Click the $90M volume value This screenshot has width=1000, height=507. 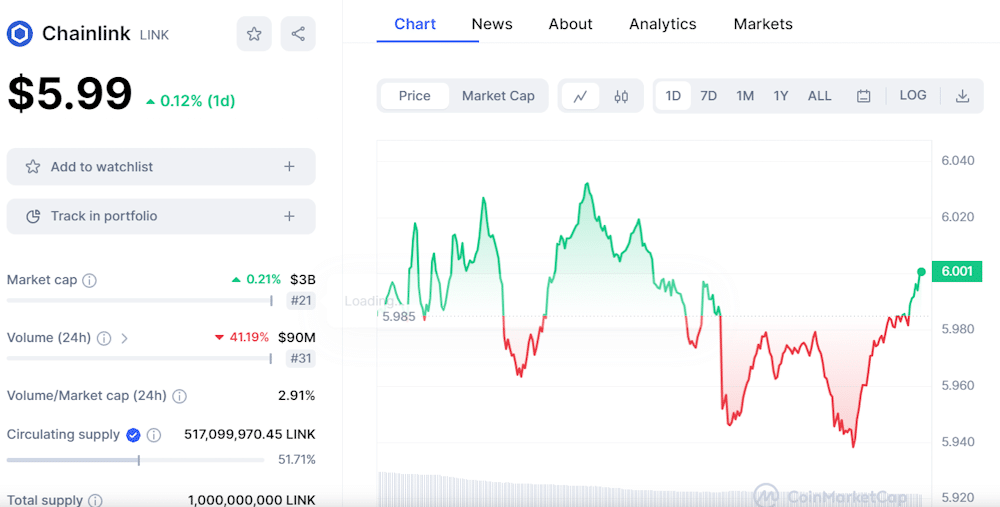coord(297,337)
